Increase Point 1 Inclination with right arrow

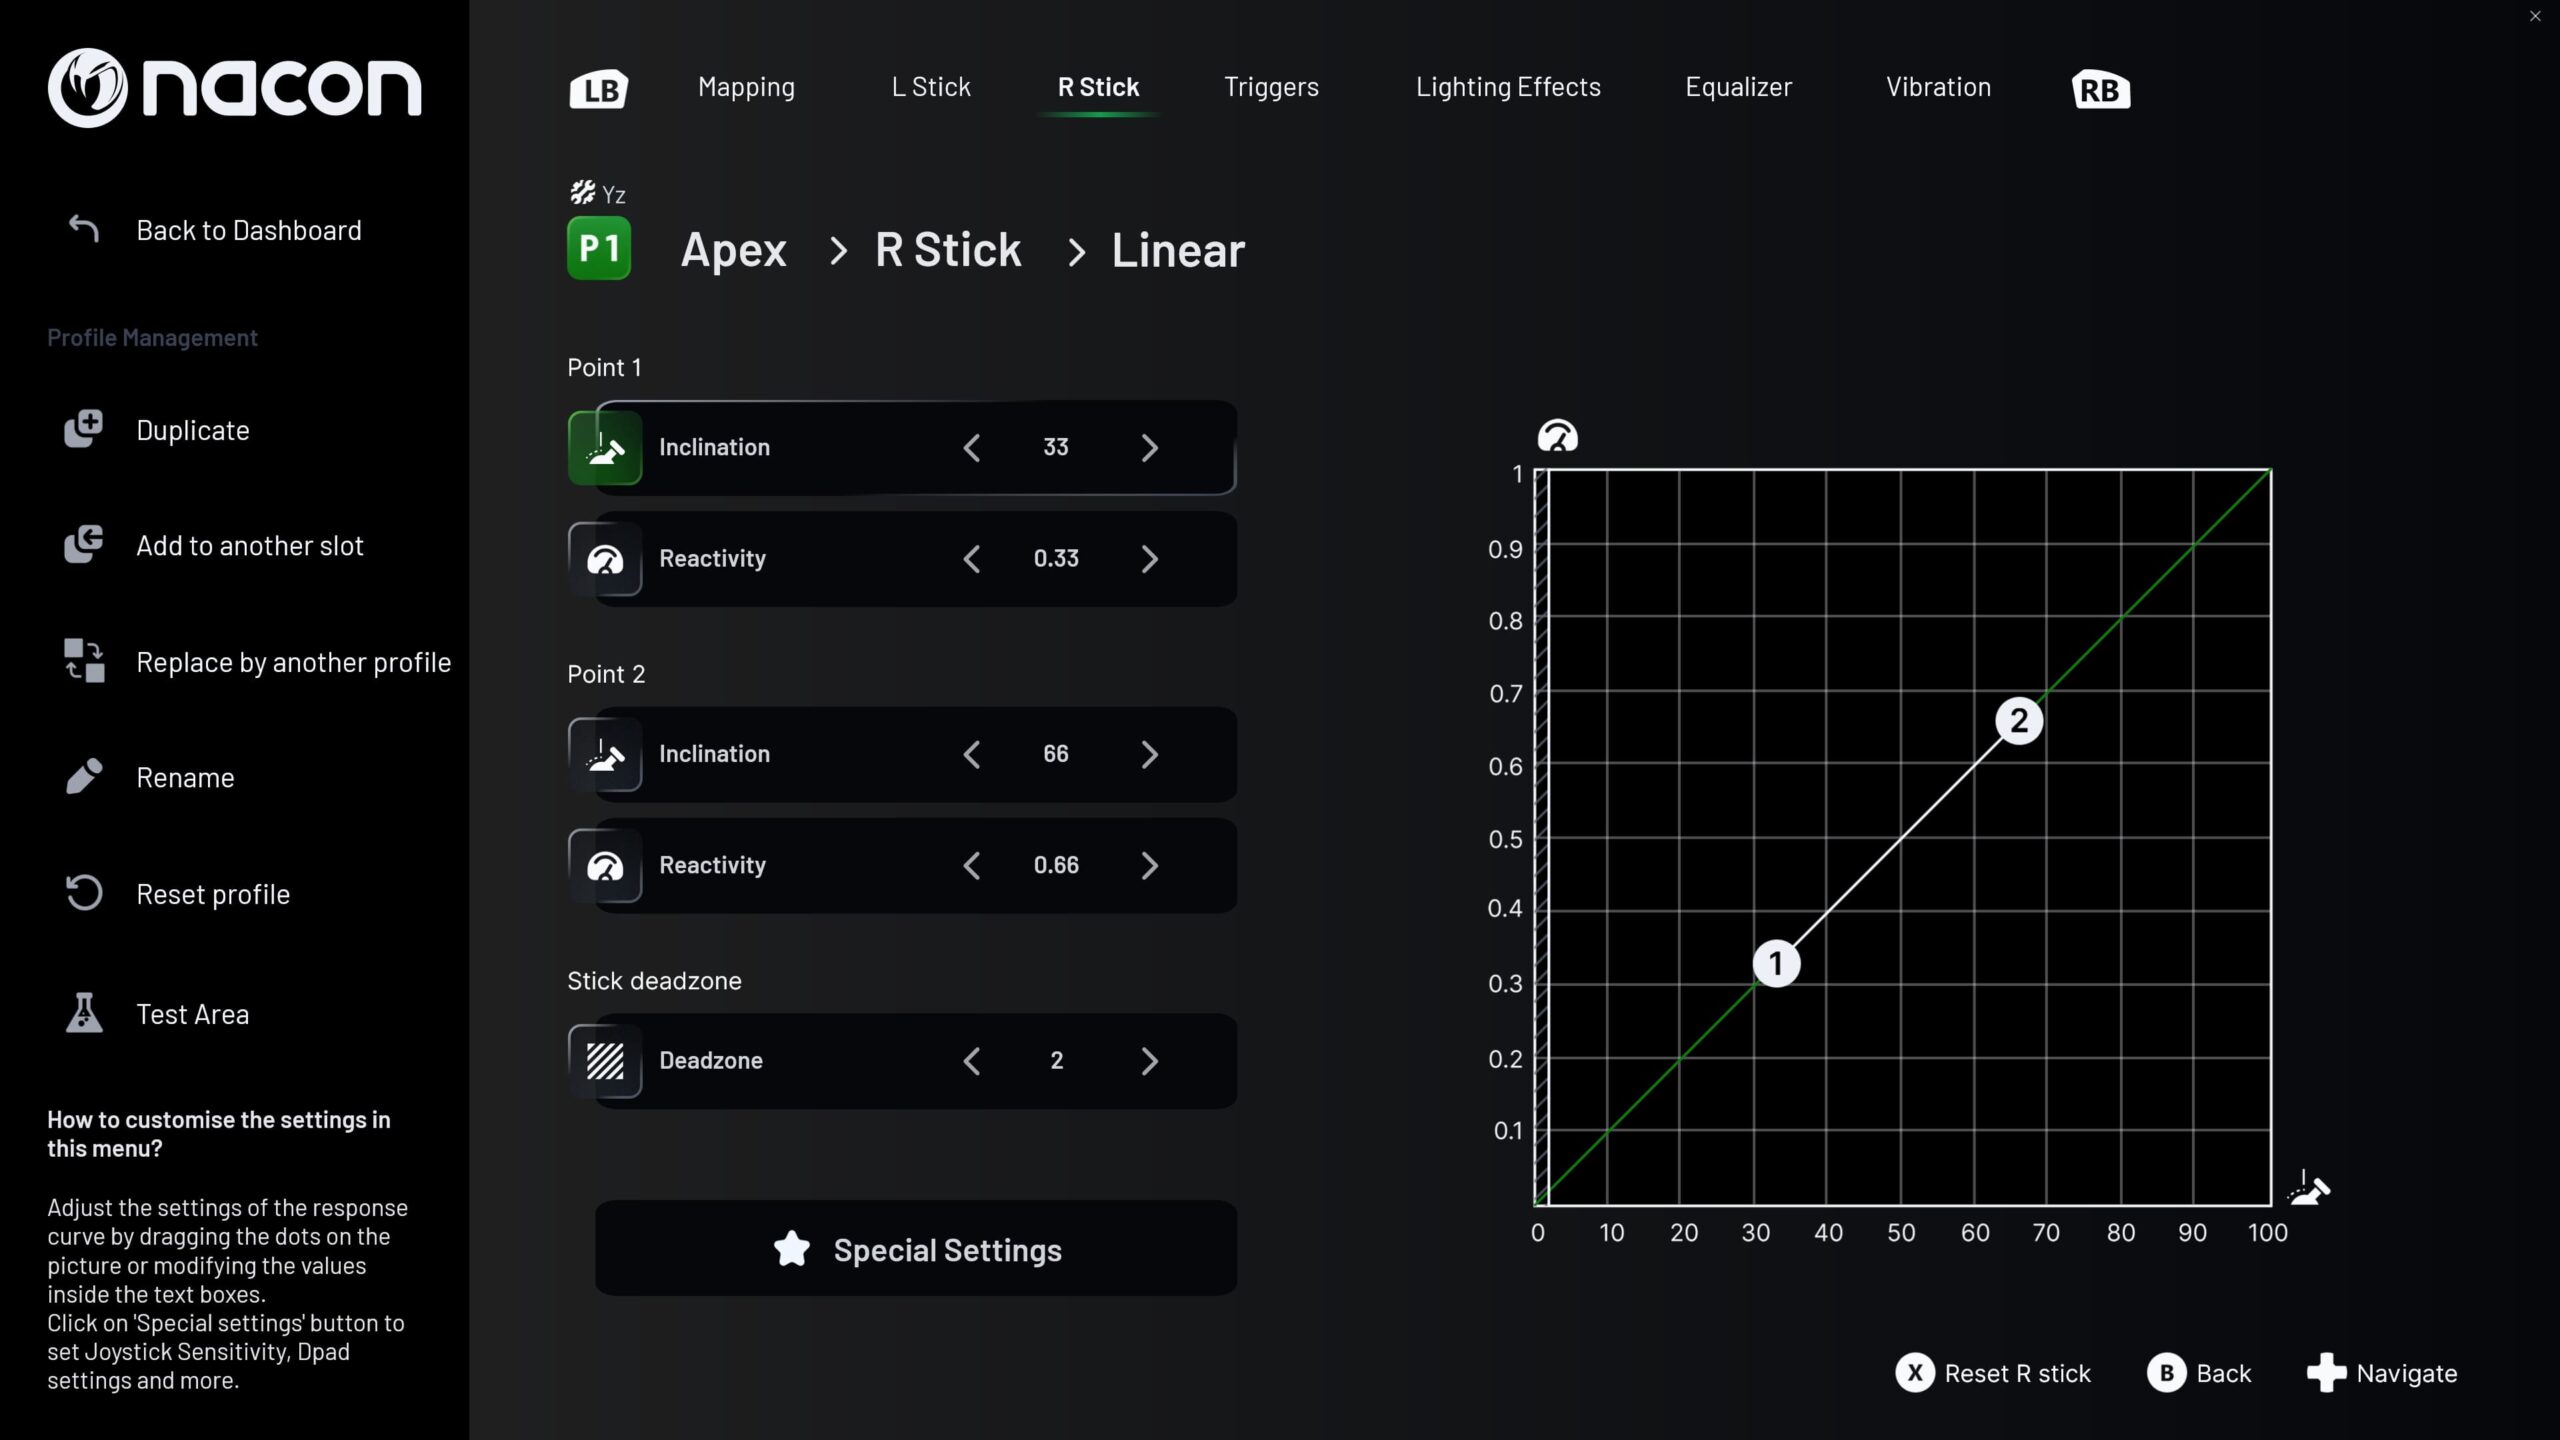tap(1150, 447)
